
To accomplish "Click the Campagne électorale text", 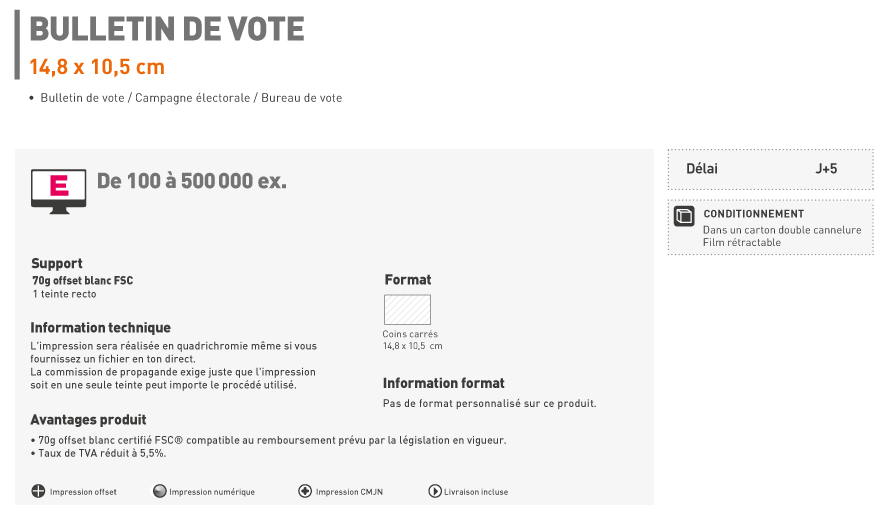I will pyautogui.click(x=192, y=98).
